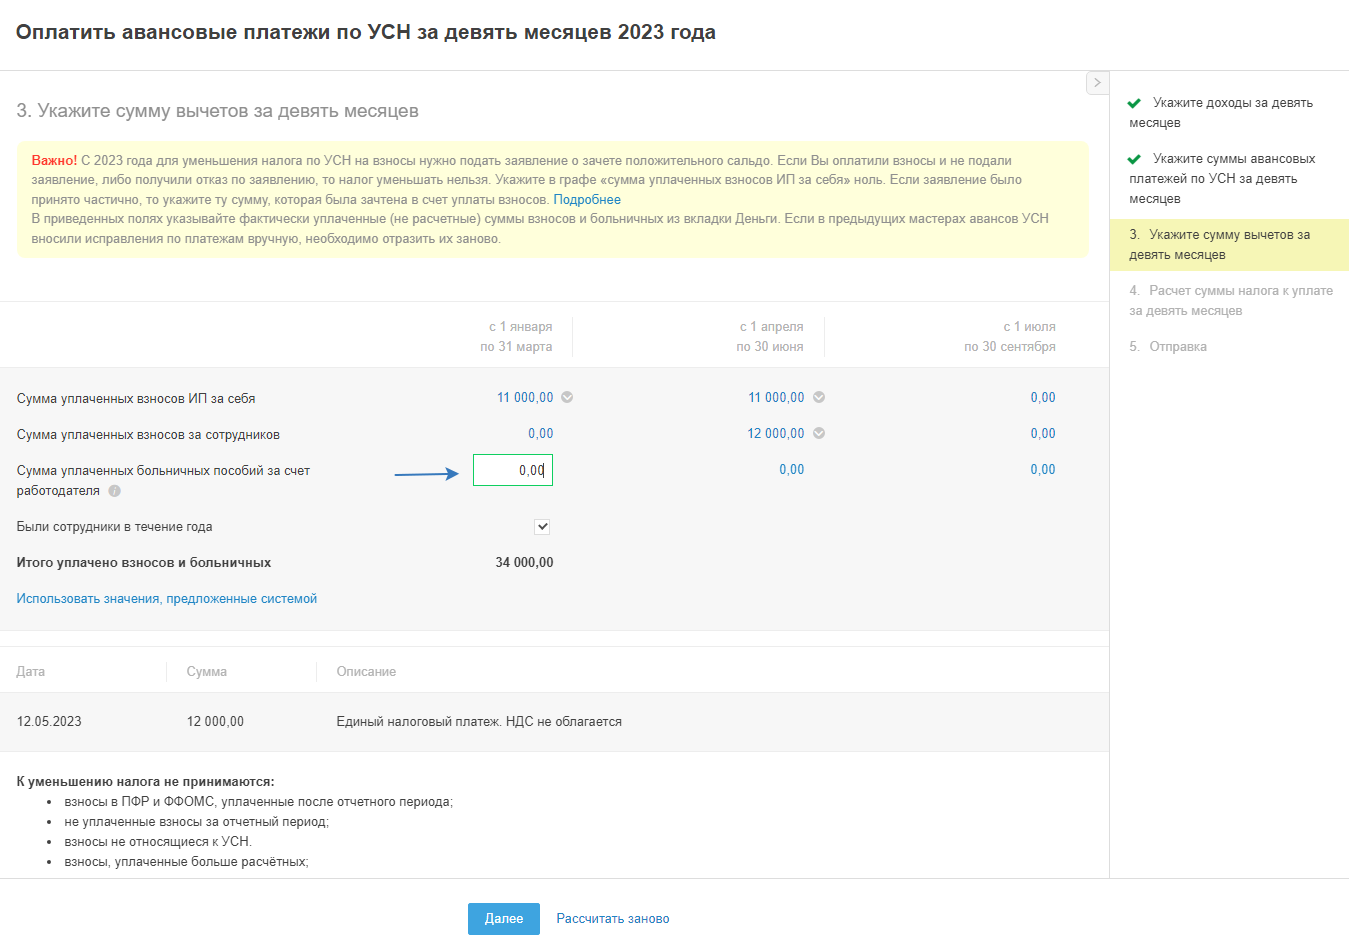Edit July–September self contributions value 0,00
Image resolution: width=1349 pixels, height=945 pixels.
(x=1043, y=397)
